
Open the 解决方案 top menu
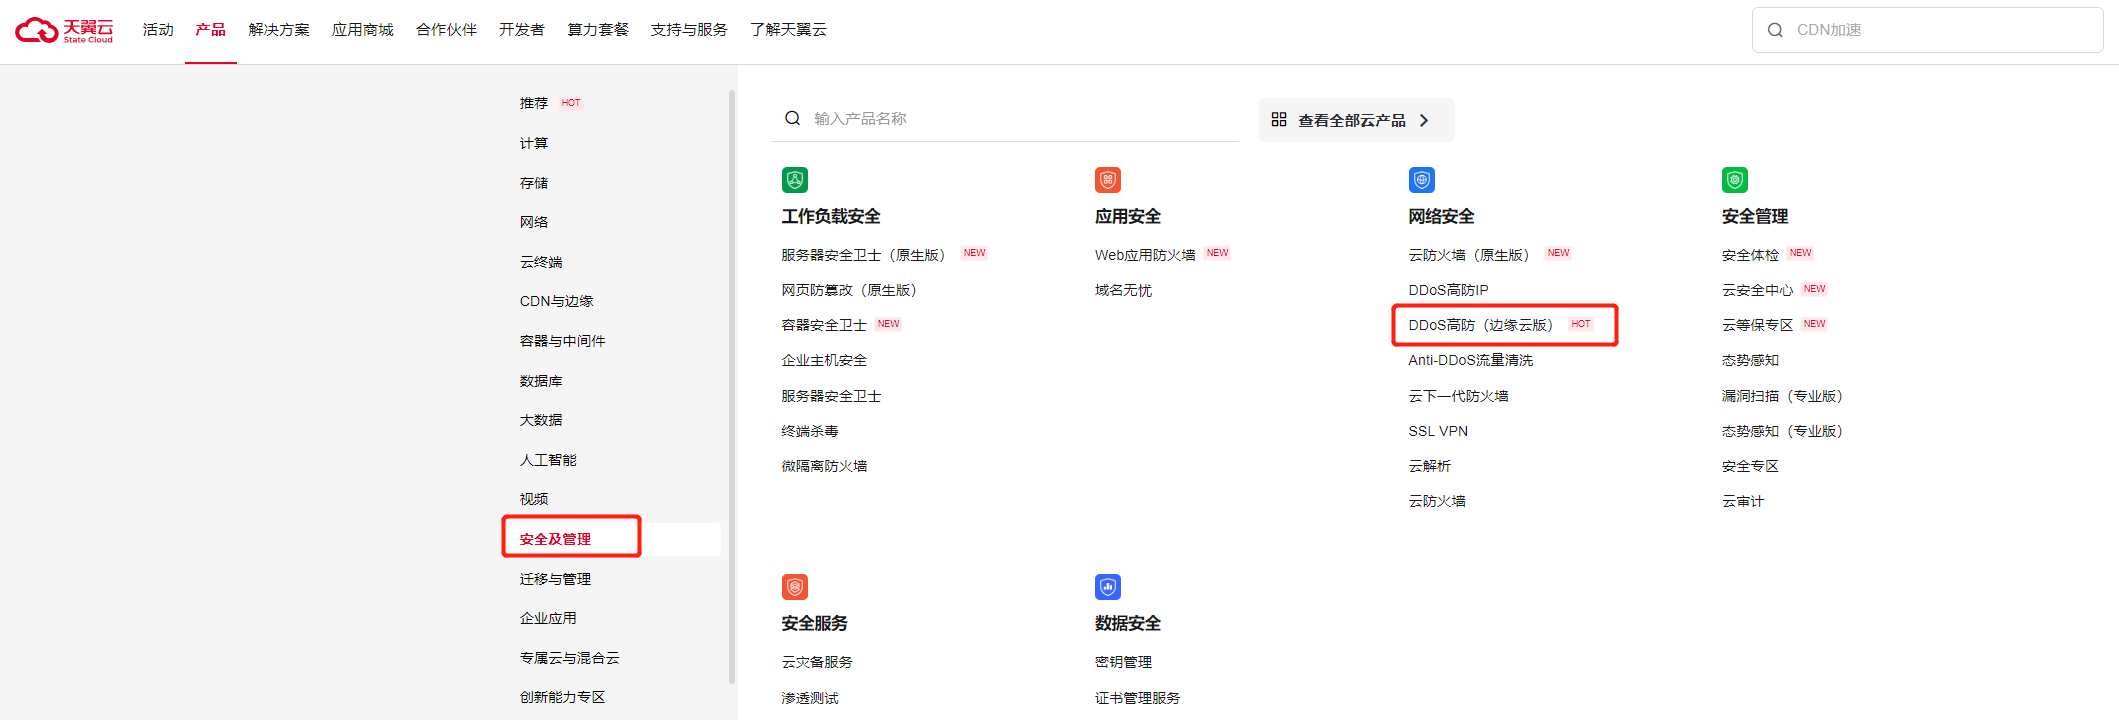279,30
